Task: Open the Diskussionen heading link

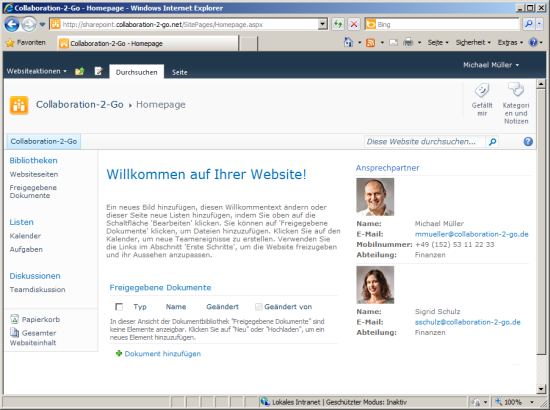Action: [35, 276]
